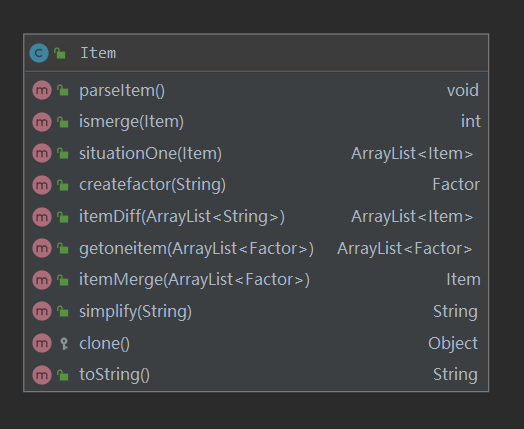
Task: Click the protected key icon beside clone()
Action: (63, 343)
